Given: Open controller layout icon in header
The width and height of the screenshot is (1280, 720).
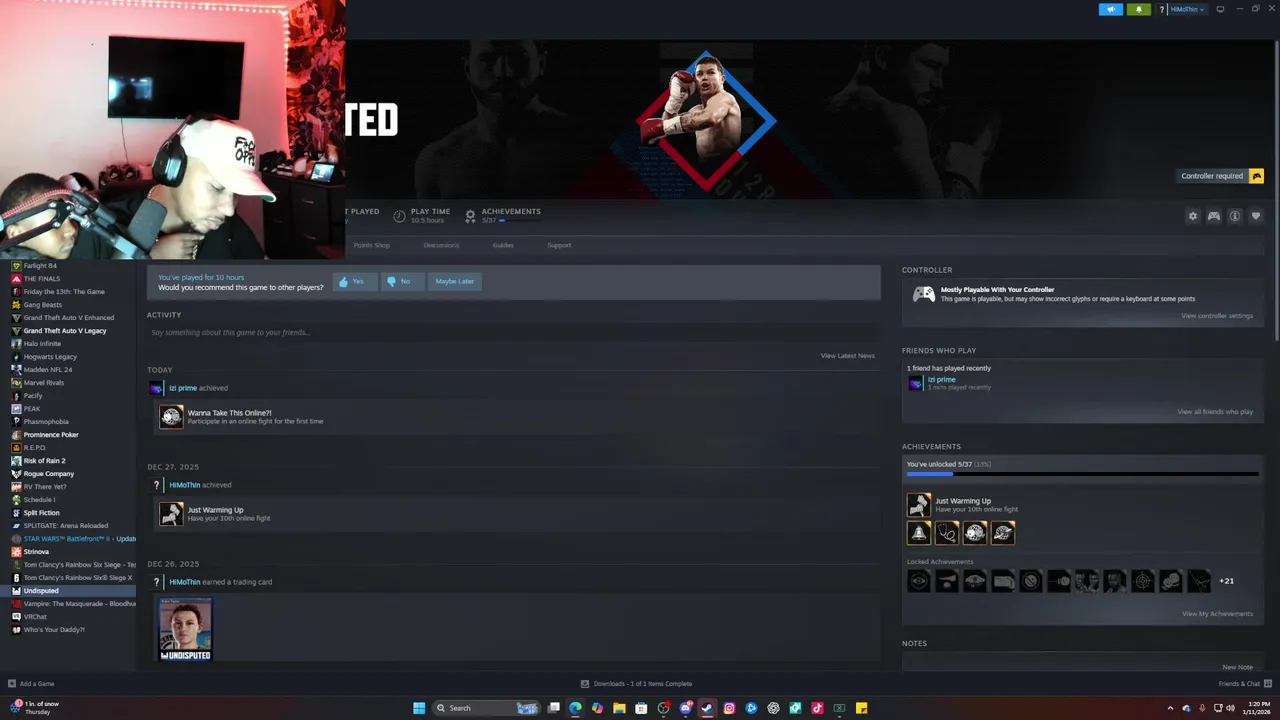Looking at the screenshot, I should [x=1213, y=216].
